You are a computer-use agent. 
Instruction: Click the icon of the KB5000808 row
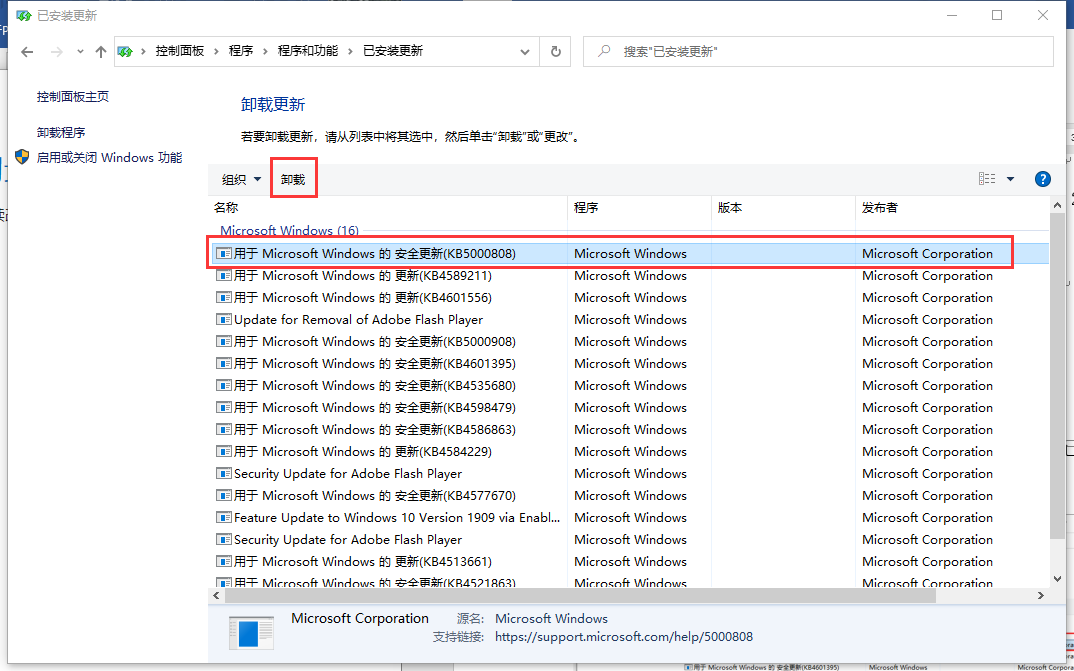coord(223,253)
